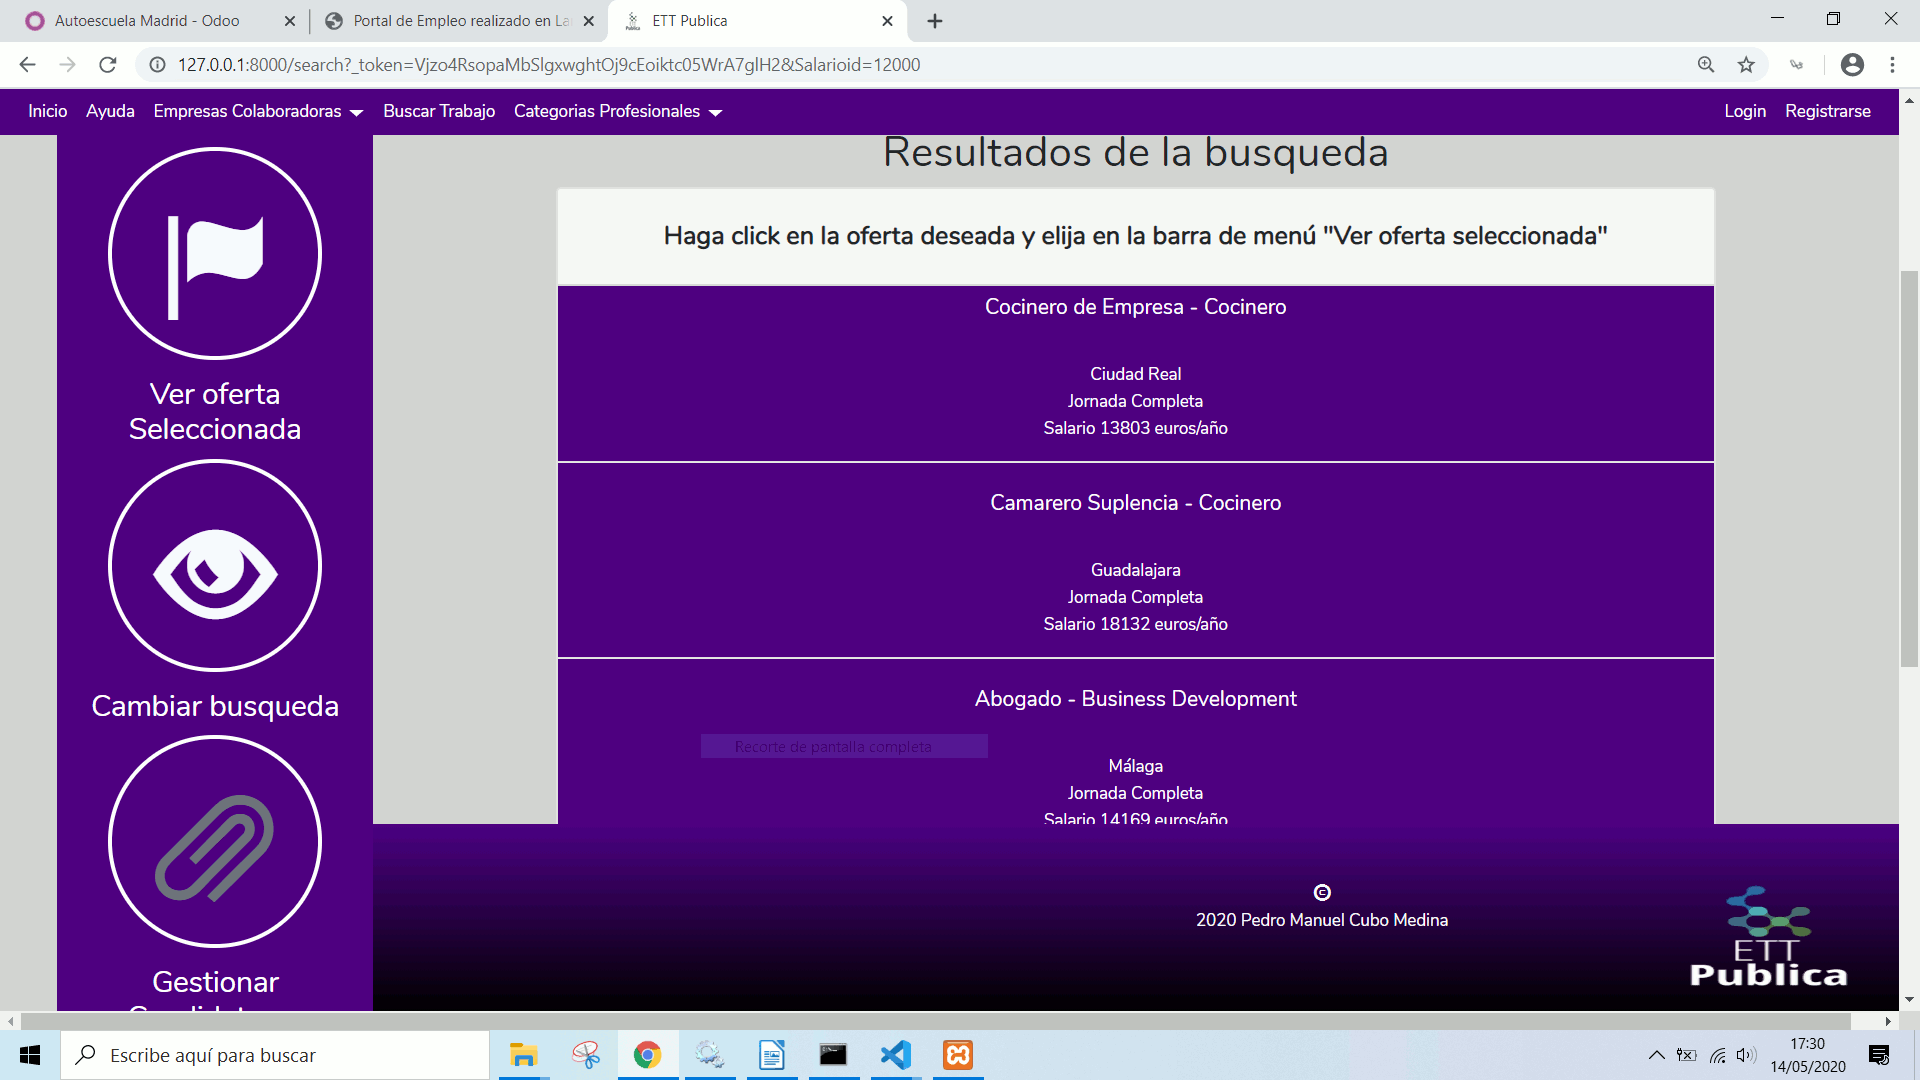This screenshot has width=1920, height=1080.
Task: Bookmark this page with the star icon
Action: point(1746,65)
